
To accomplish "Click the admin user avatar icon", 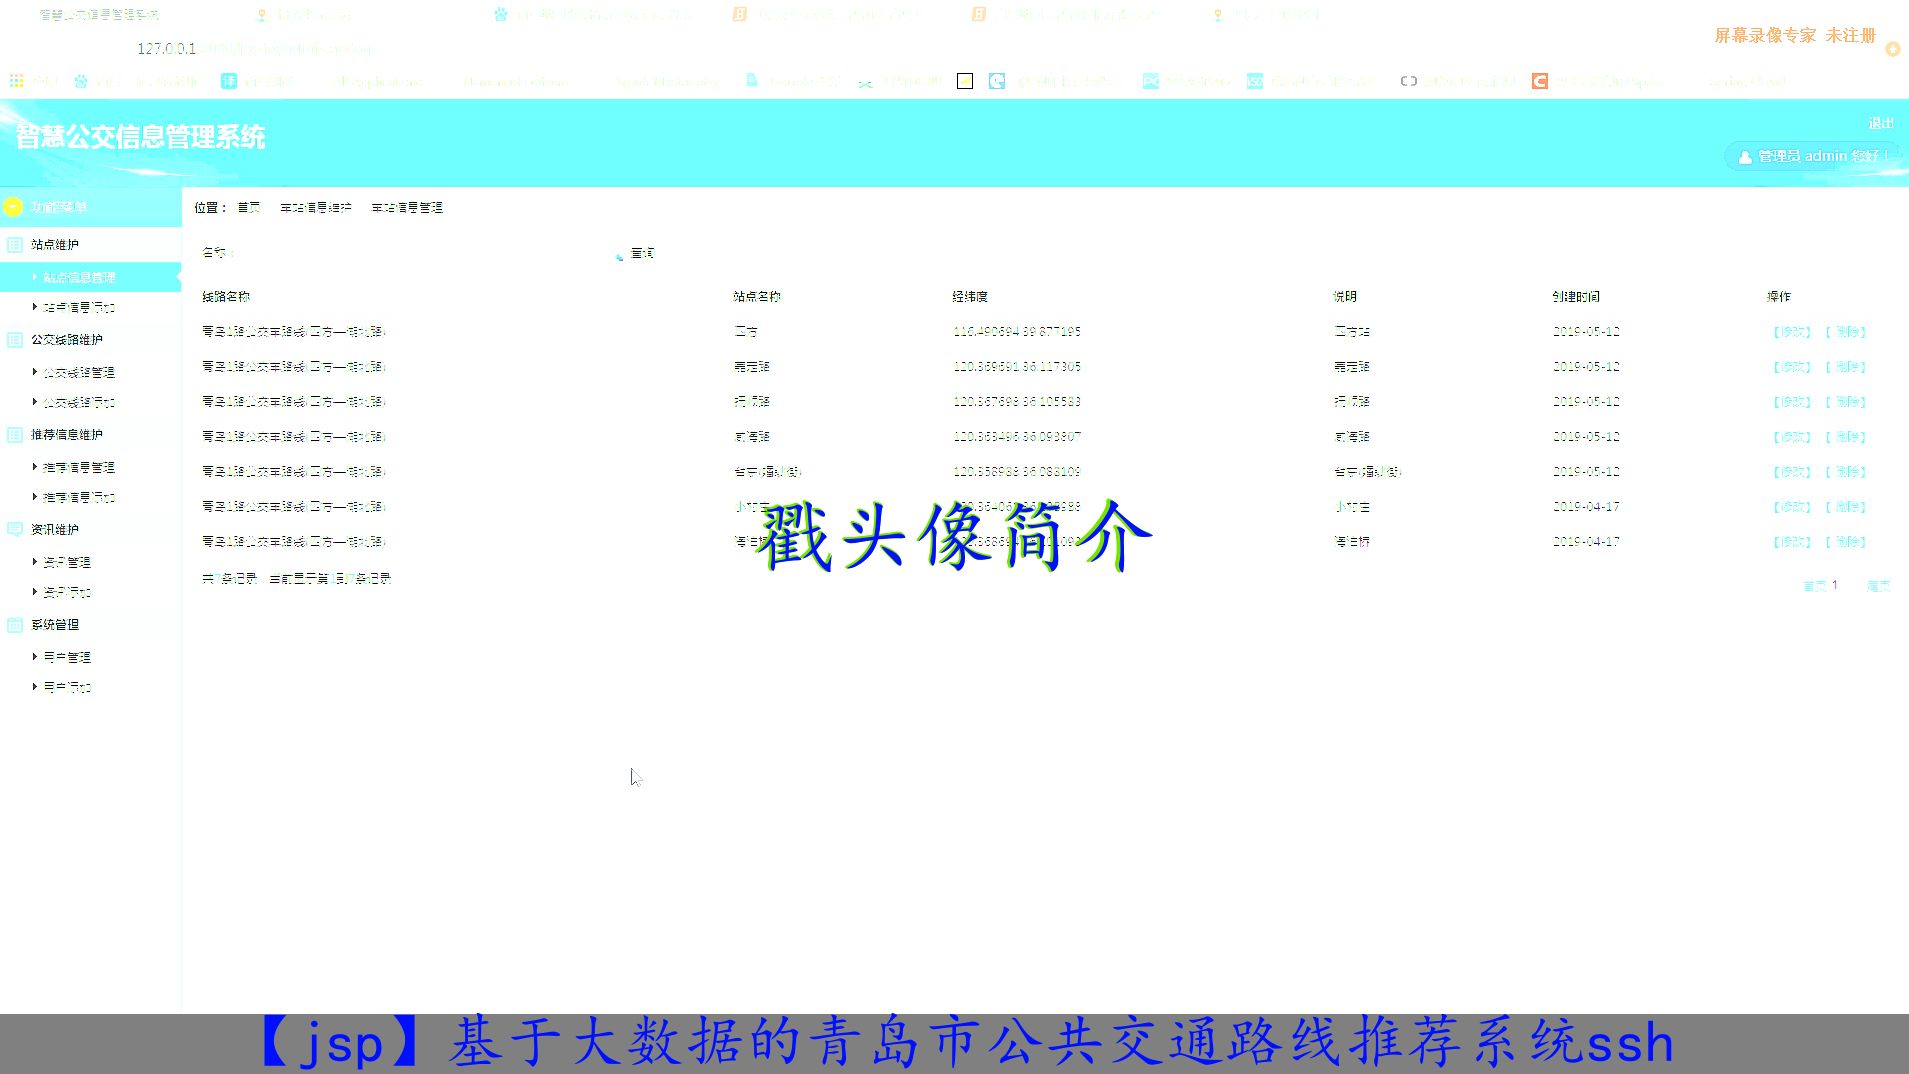I will [1745, 157].
